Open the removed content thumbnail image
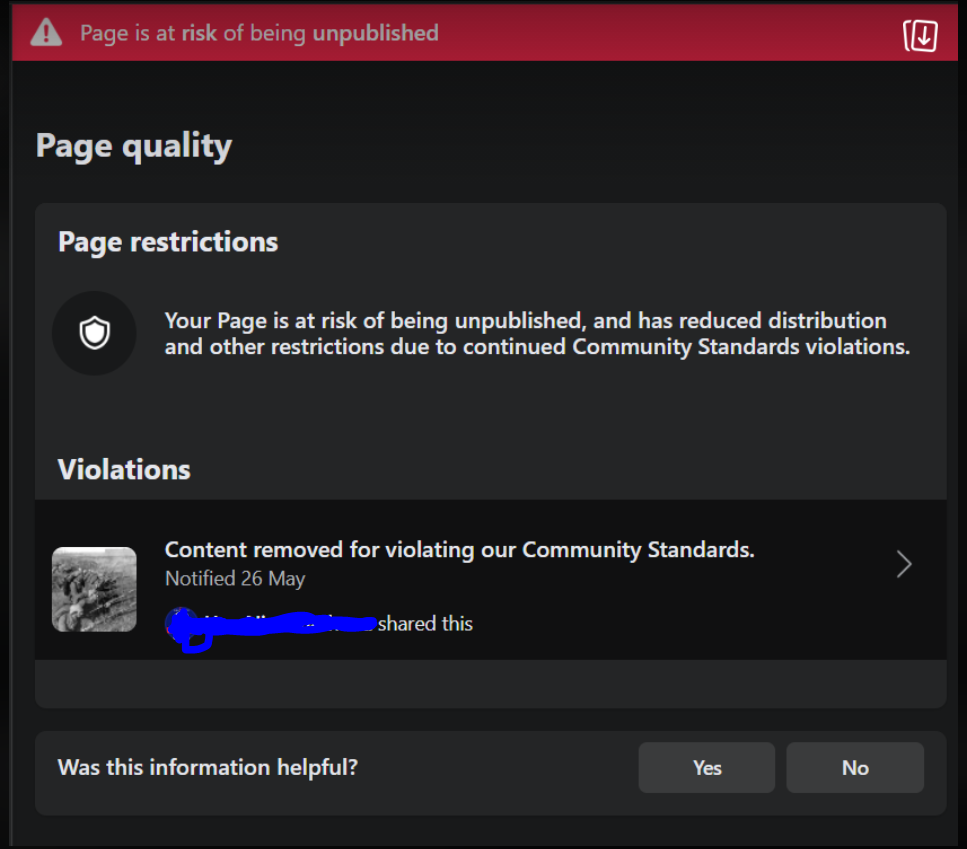The image size is (967, 849). (x=94, y=589)
